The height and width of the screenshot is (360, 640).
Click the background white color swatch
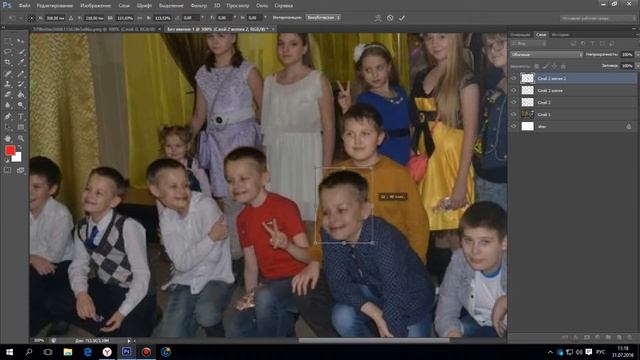click(x=17, y=158)
